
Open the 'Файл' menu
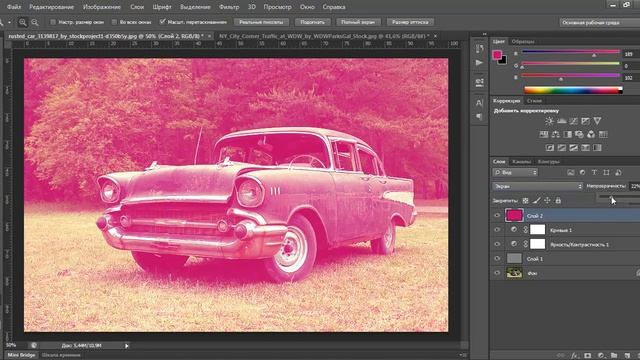[14, 7]
